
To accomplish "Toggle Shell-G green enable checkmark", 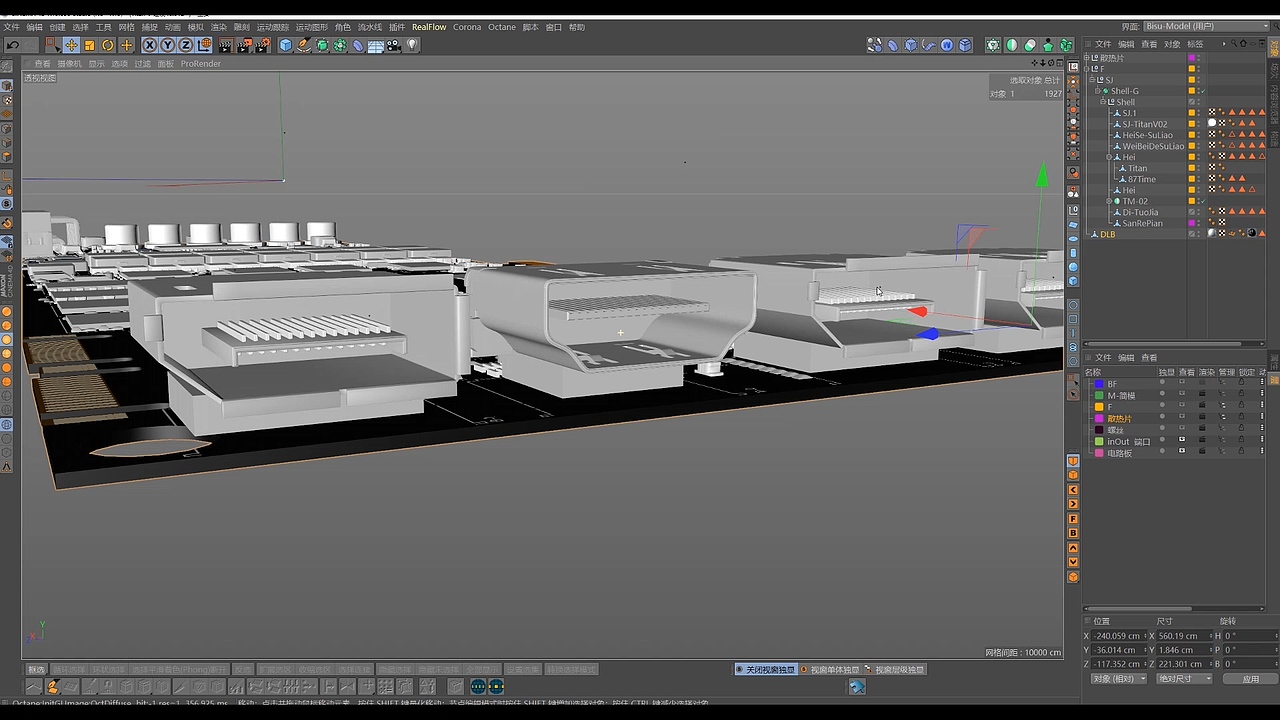I will 1202,91.
